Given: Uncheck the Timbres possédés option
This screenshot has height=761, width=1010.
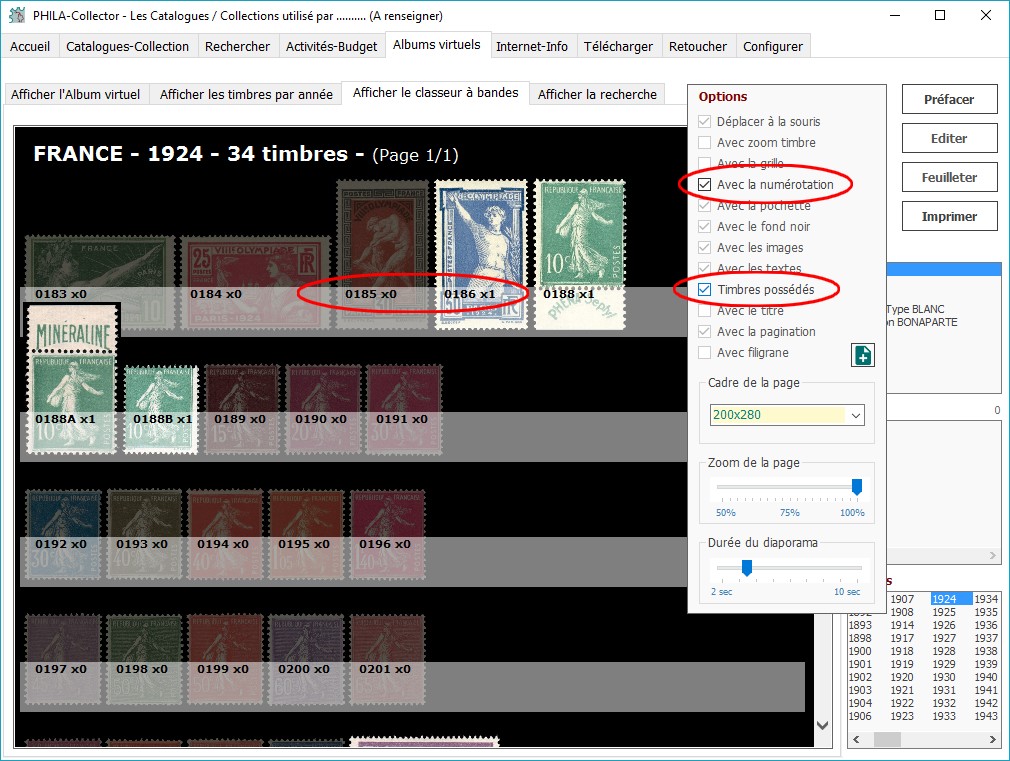Looking at the screenshot, I should click(x=705, y=290).
